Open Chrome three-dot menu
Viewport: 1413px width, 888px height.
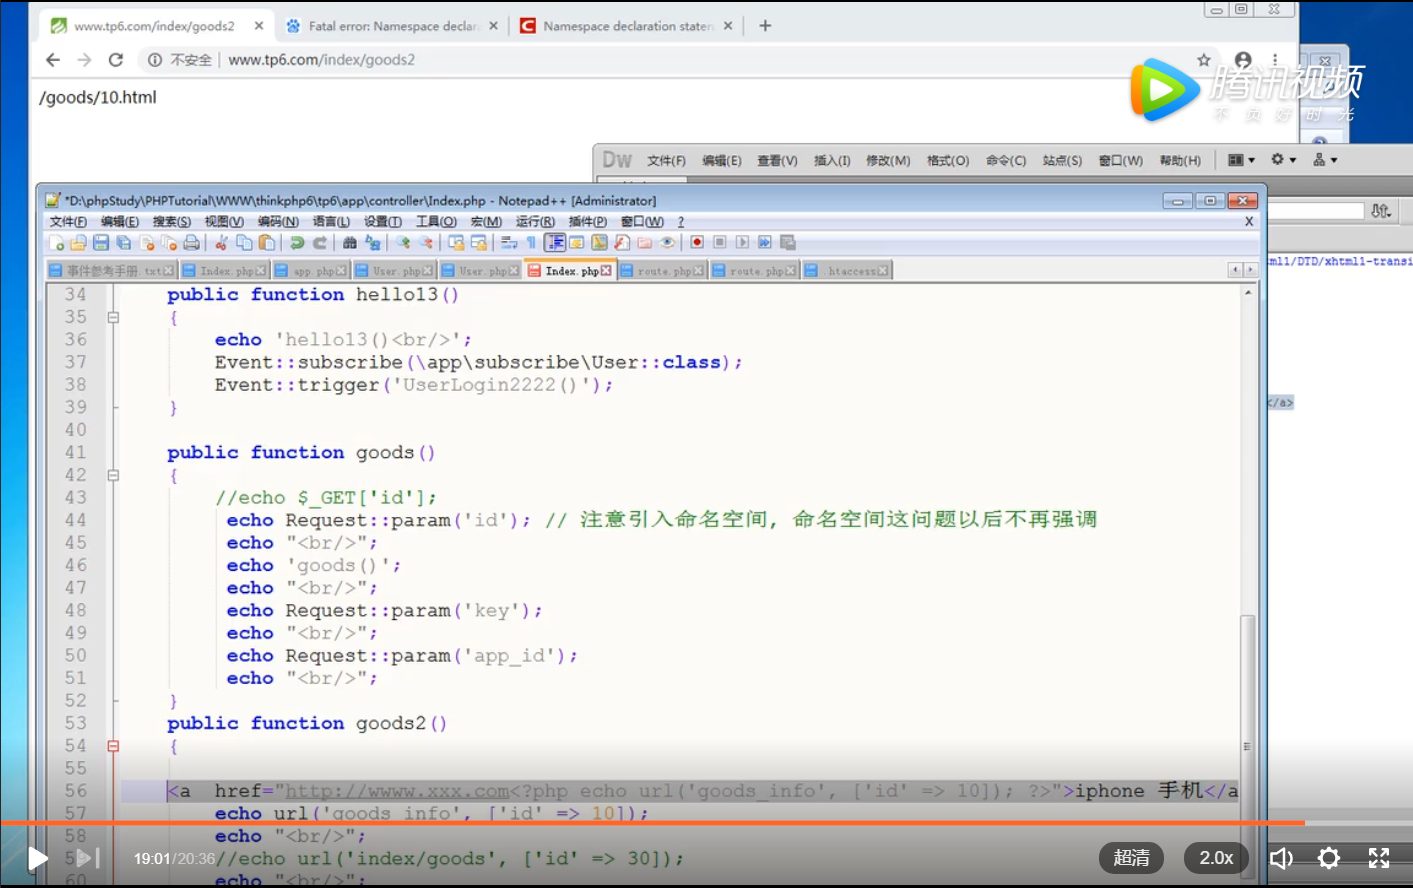coord(1275,60)
